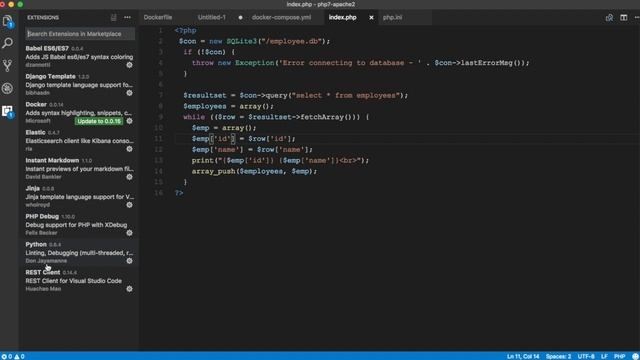Open Django Template extension entry

tap(79, 84)
